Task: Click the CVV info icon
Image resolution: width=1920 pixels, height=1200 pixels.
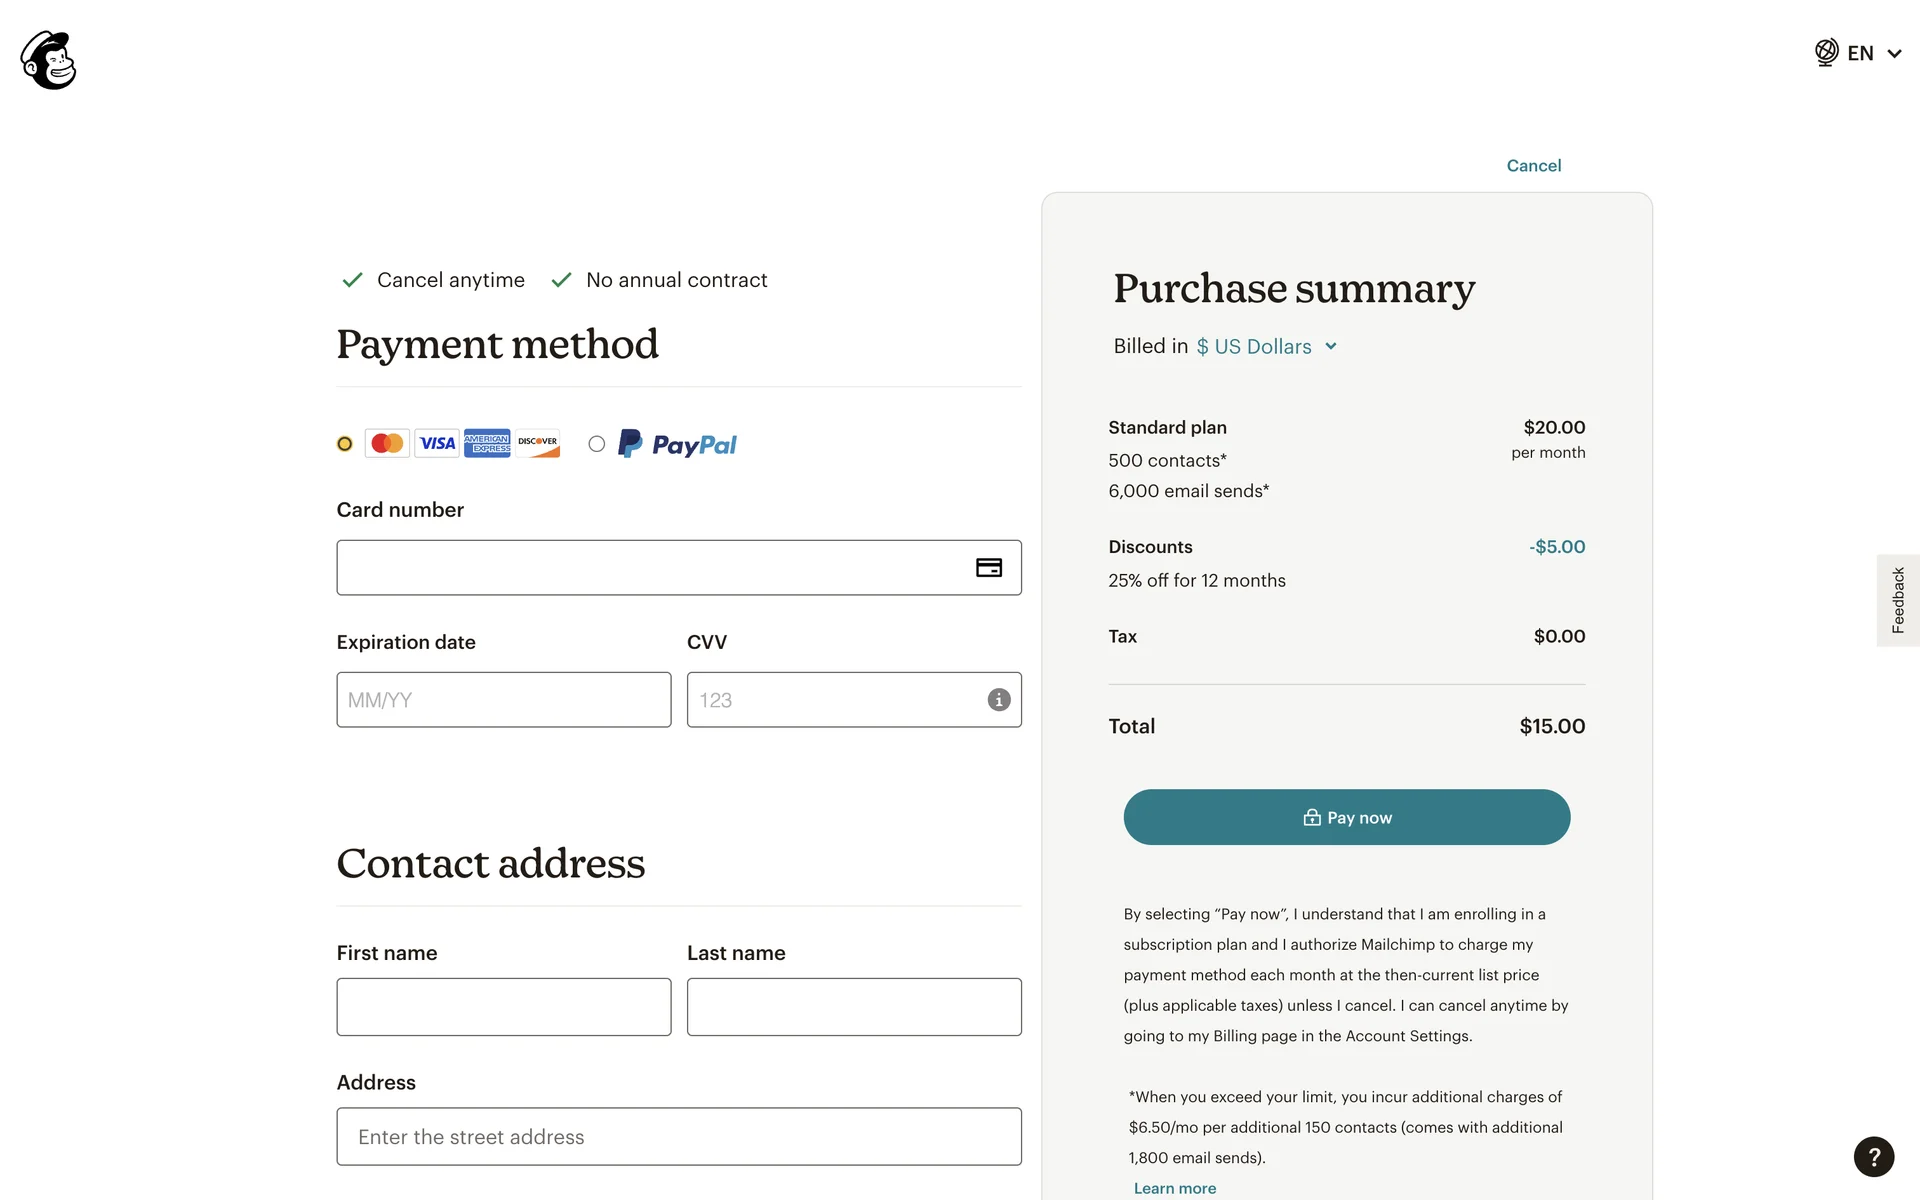Action: click(x=998, y=700)
